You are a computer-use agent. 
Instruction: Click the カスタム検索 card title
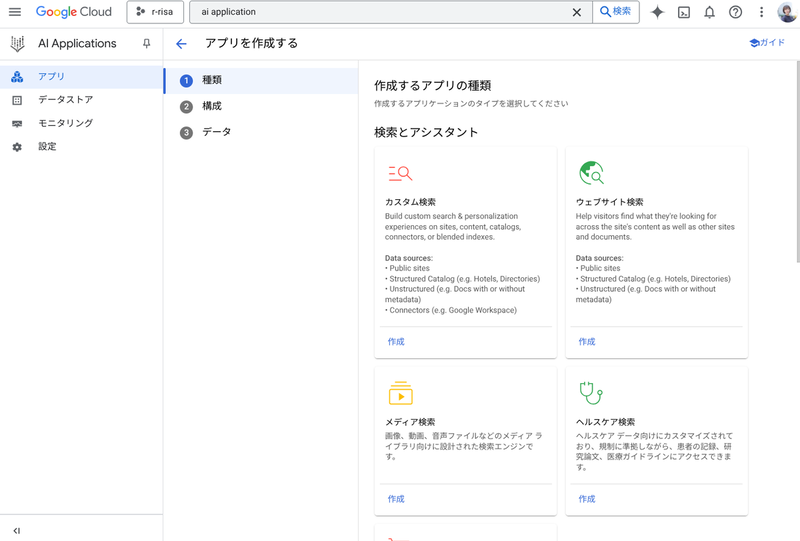pyautogui.click(x=410, y=202)
